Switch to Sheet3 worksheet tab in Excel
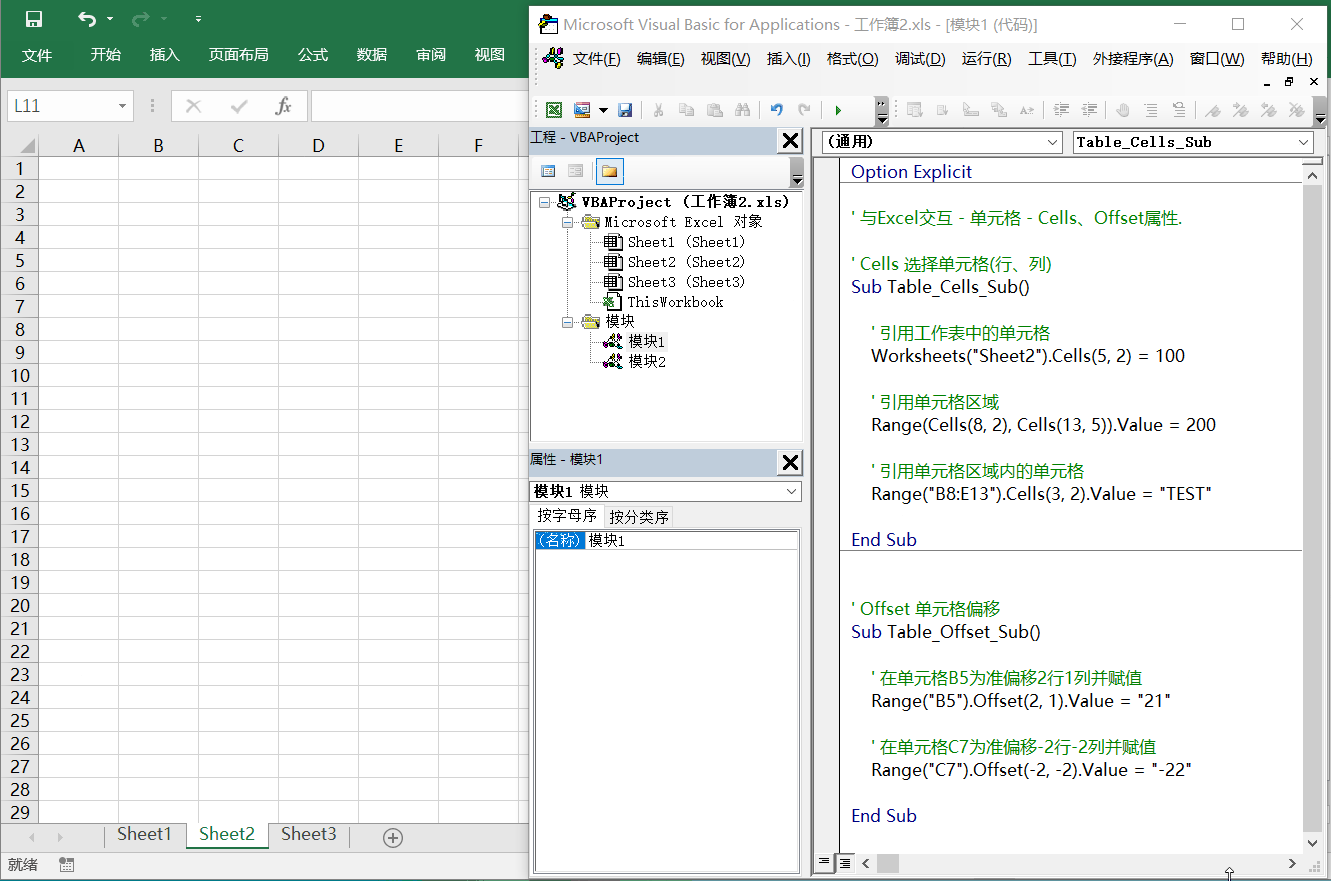 click(308, 835)
